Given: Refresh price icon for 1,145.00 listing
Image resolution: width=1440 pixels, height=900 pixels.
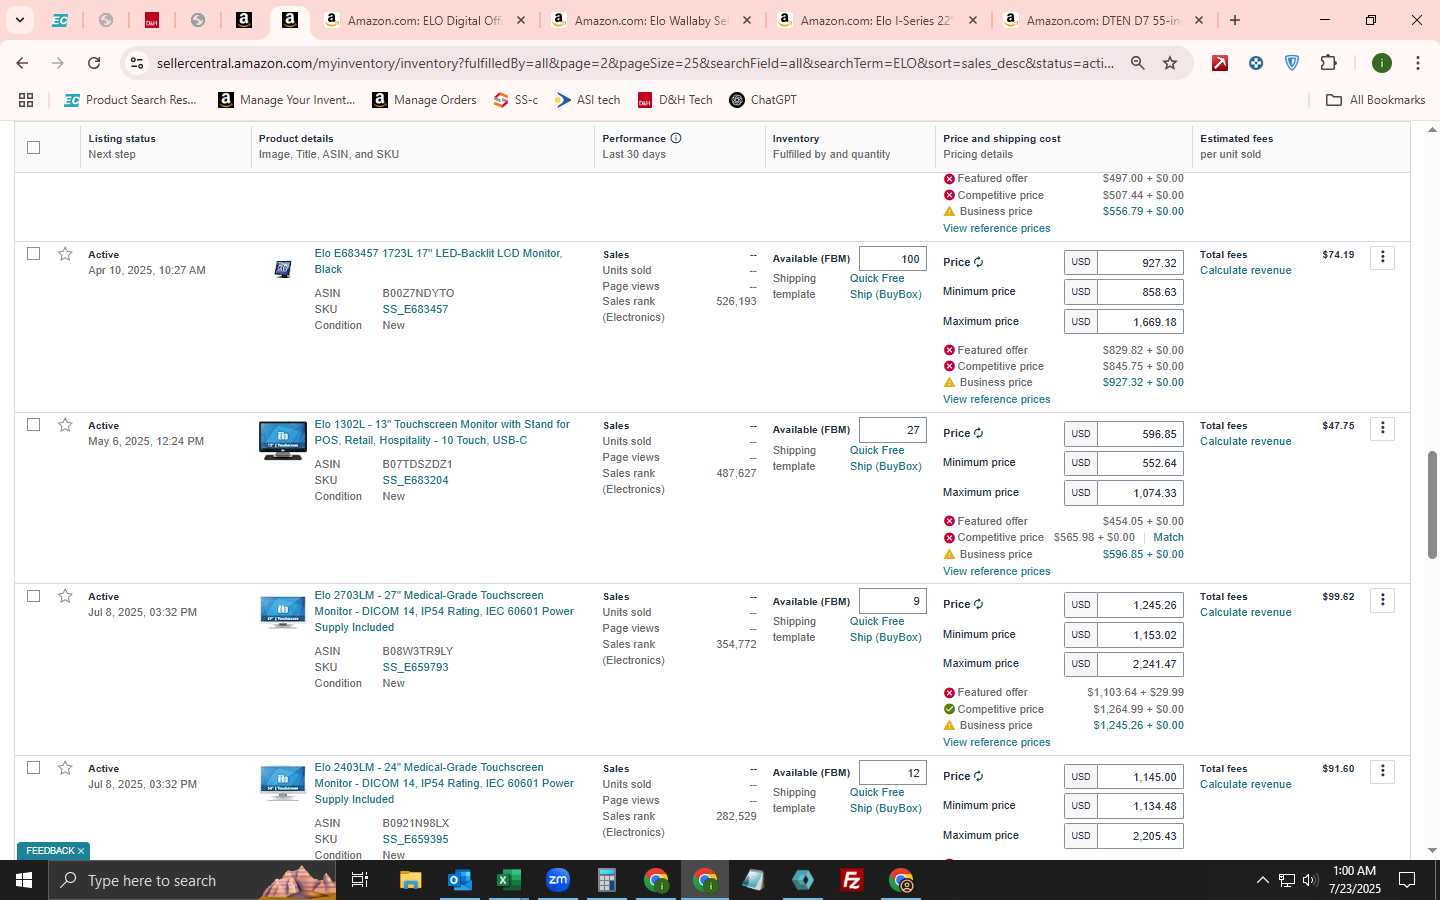Looking at the screenshot, I should click(x=978, y=776).
